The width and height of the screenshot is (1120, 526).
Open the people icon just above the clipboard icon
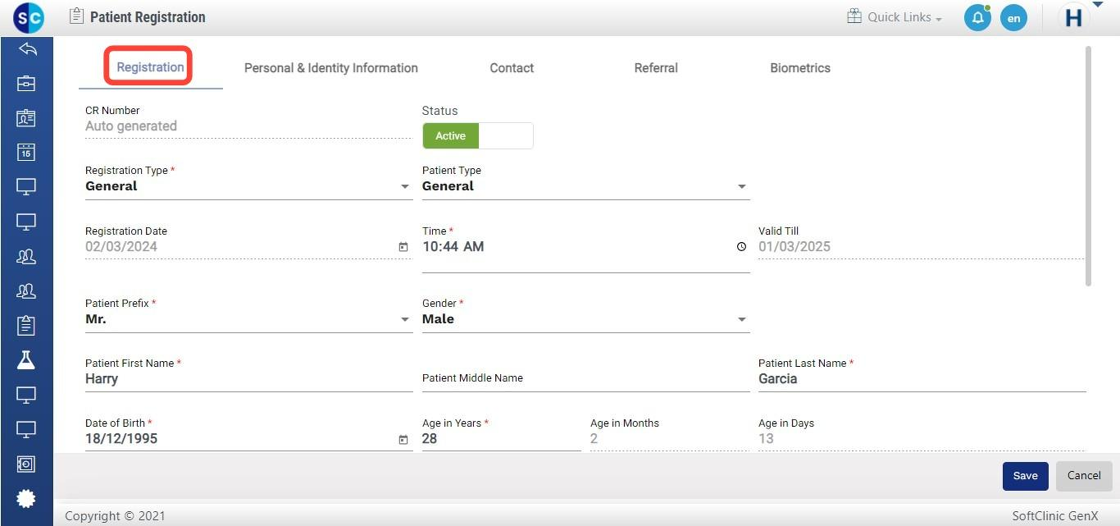point(26,291)
